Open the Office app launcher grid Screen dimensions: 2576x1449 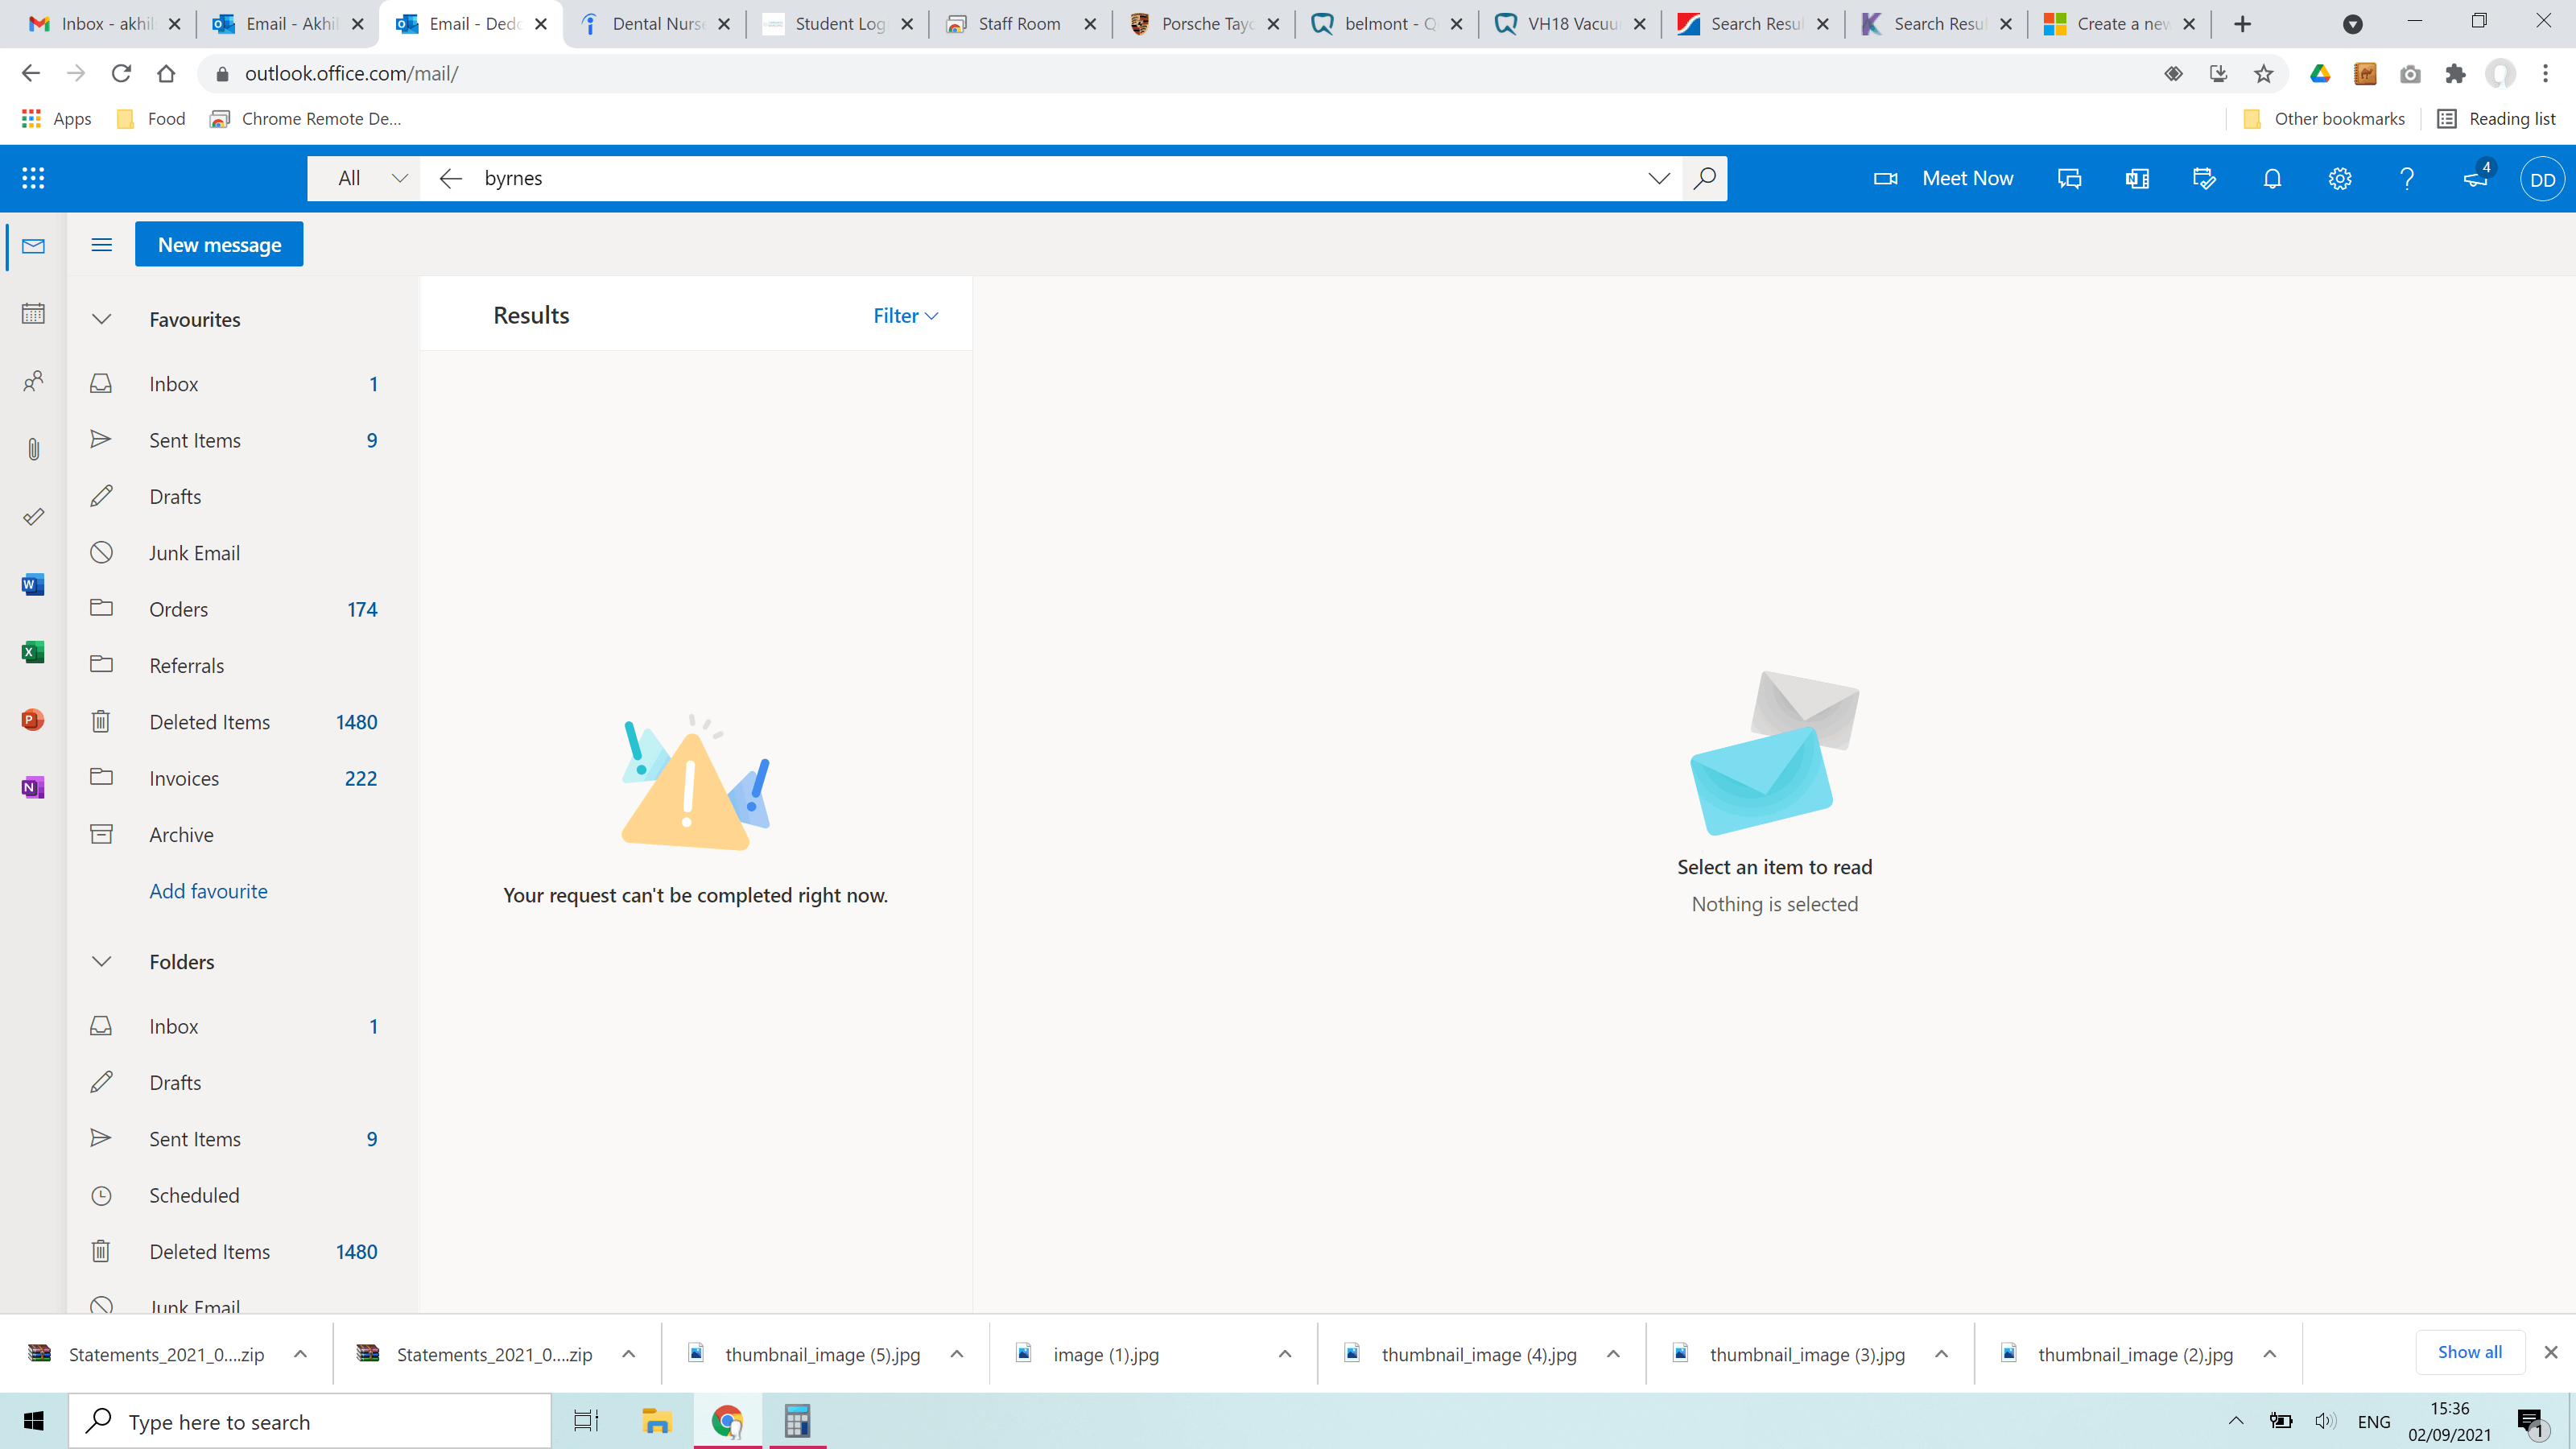pos(33,178)
